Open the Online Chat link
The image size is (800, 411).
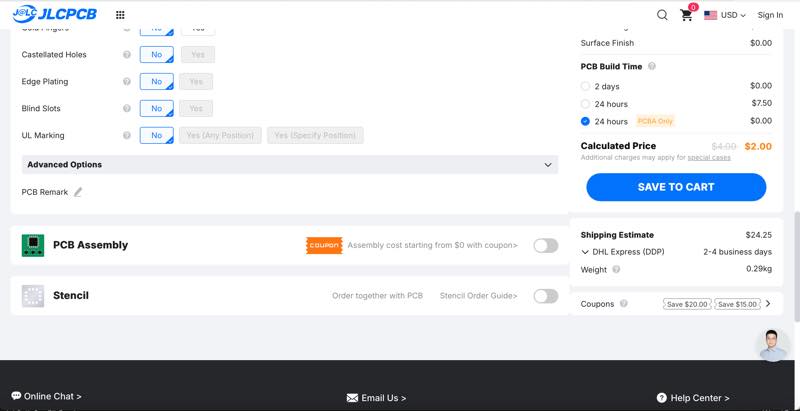52,396
